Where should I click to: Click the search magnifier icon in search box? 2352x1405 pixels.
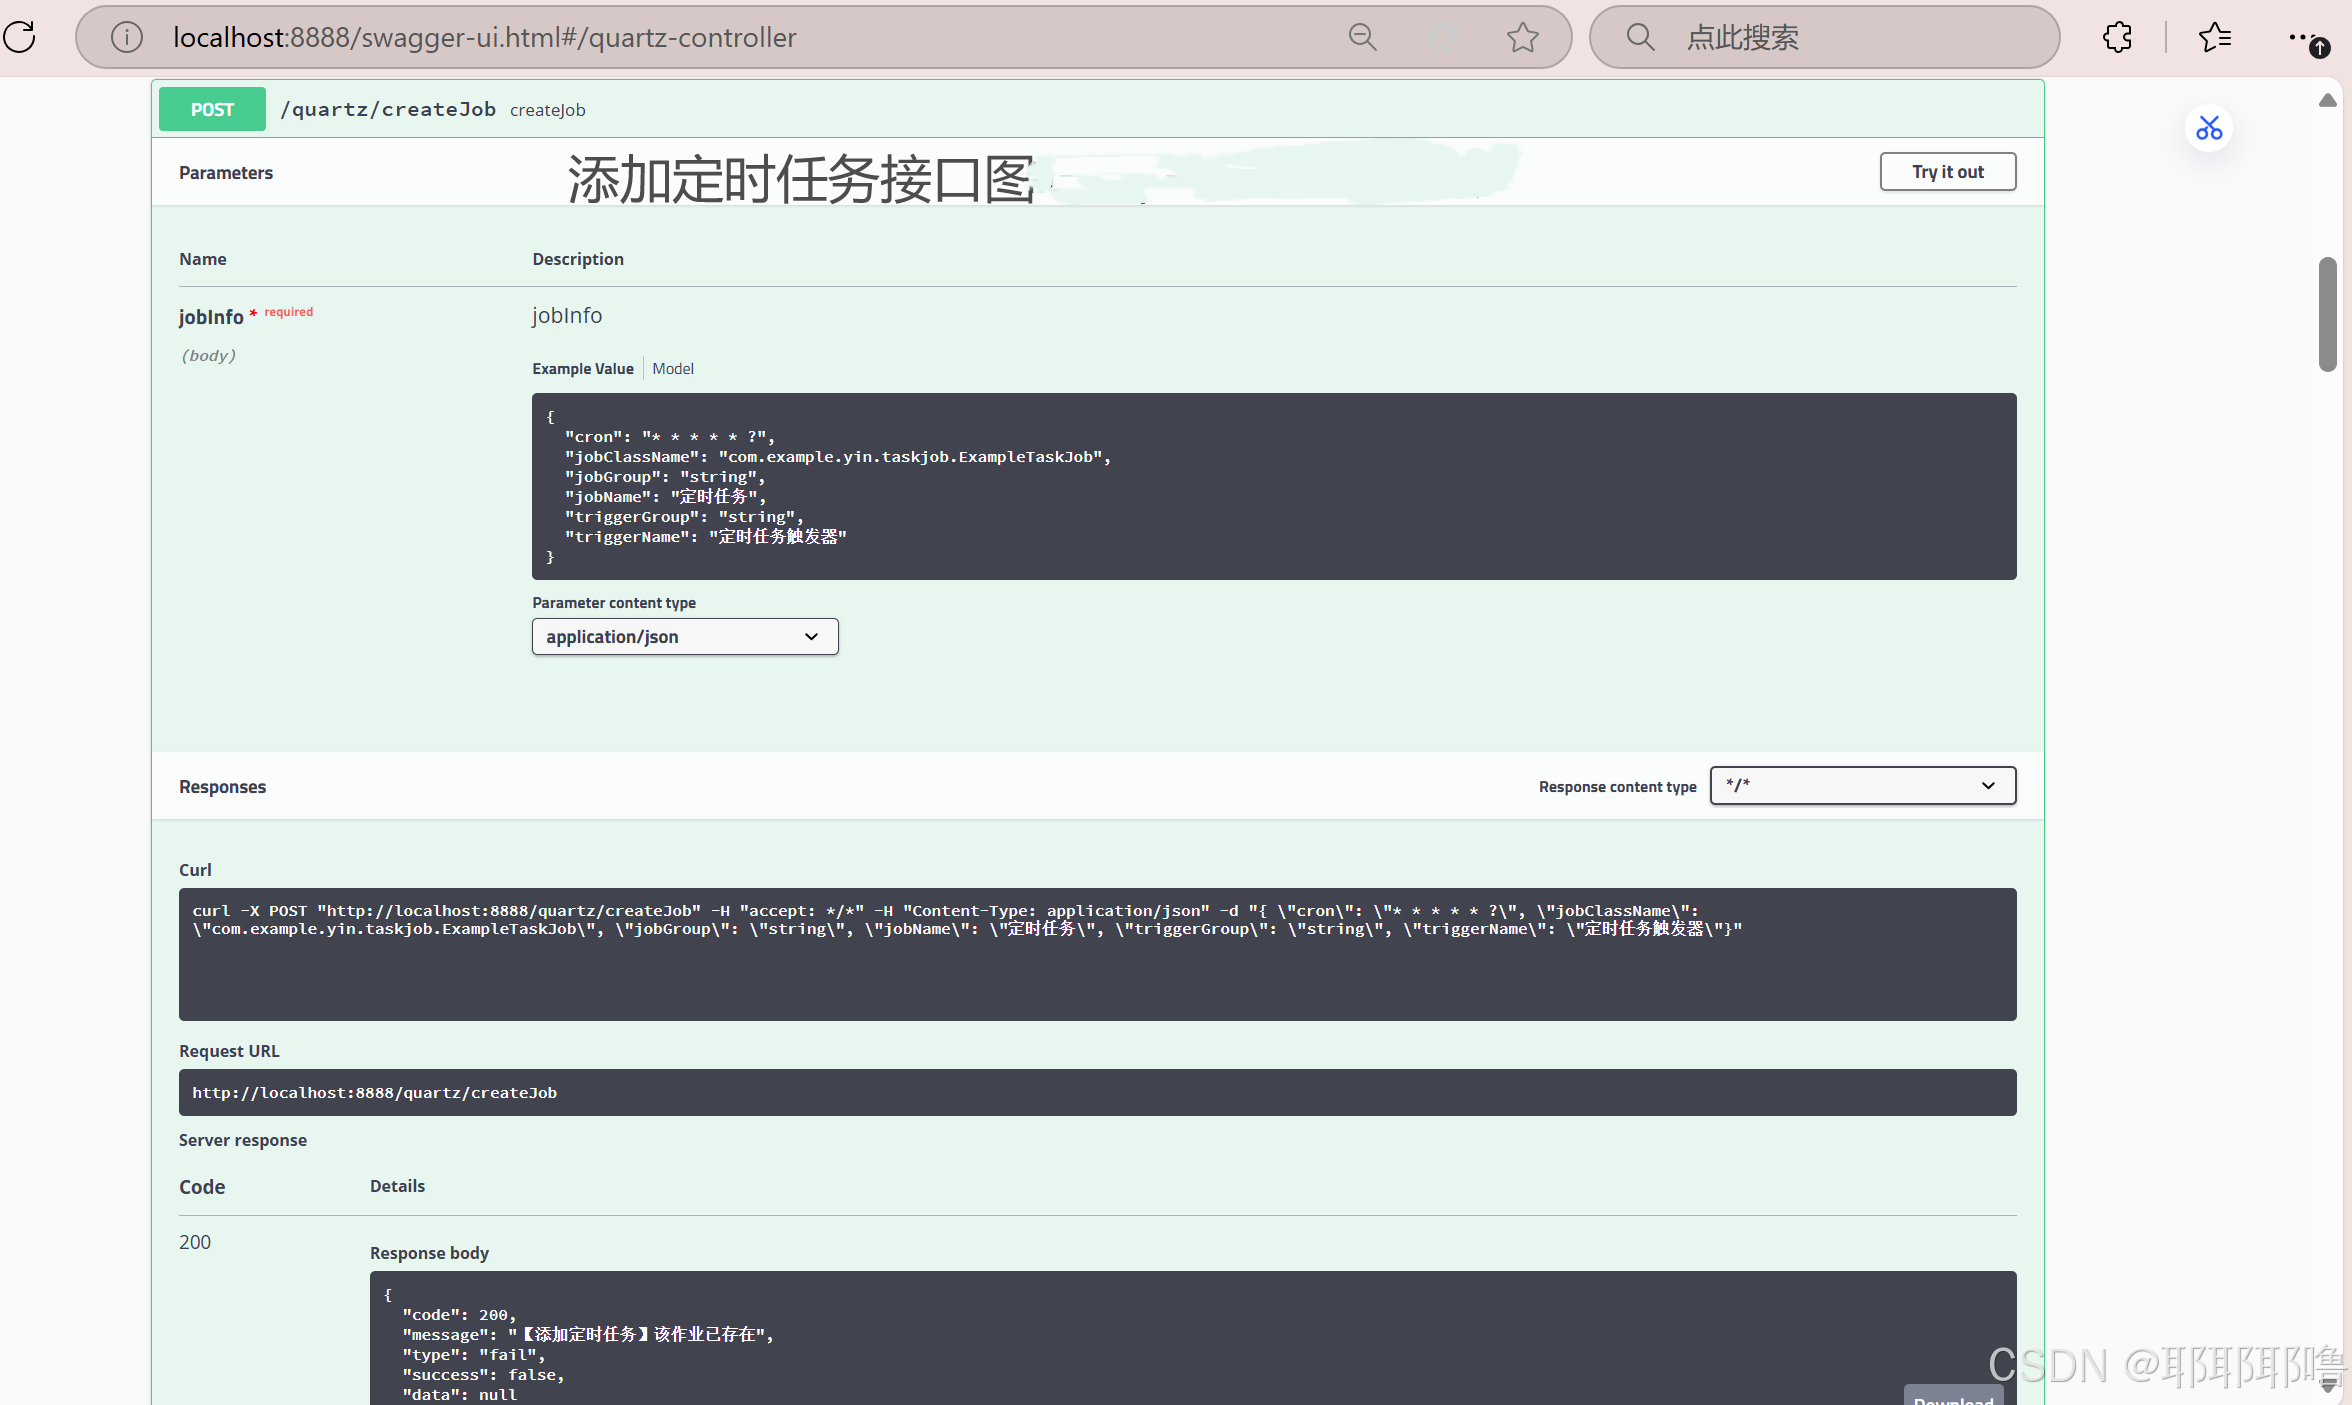[x=1640, y=37]
